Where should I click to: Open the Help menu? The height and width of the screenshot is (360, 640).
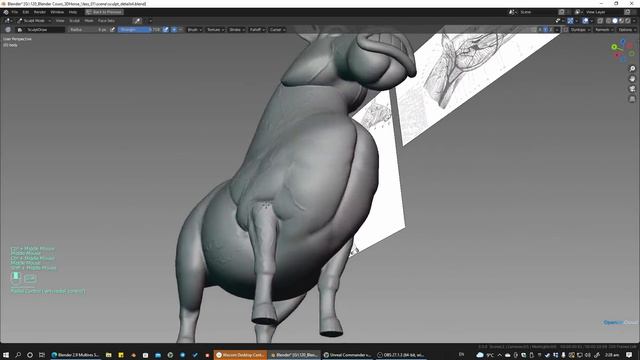(x=73, y=12)
